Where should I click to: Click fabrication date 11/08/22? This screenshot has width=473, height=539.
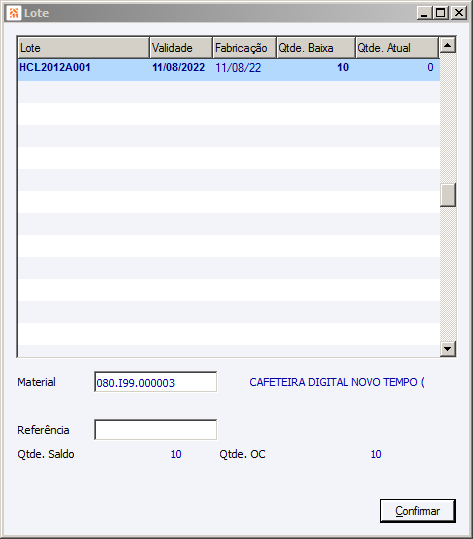pyautogui.click(x=238, y=68)
